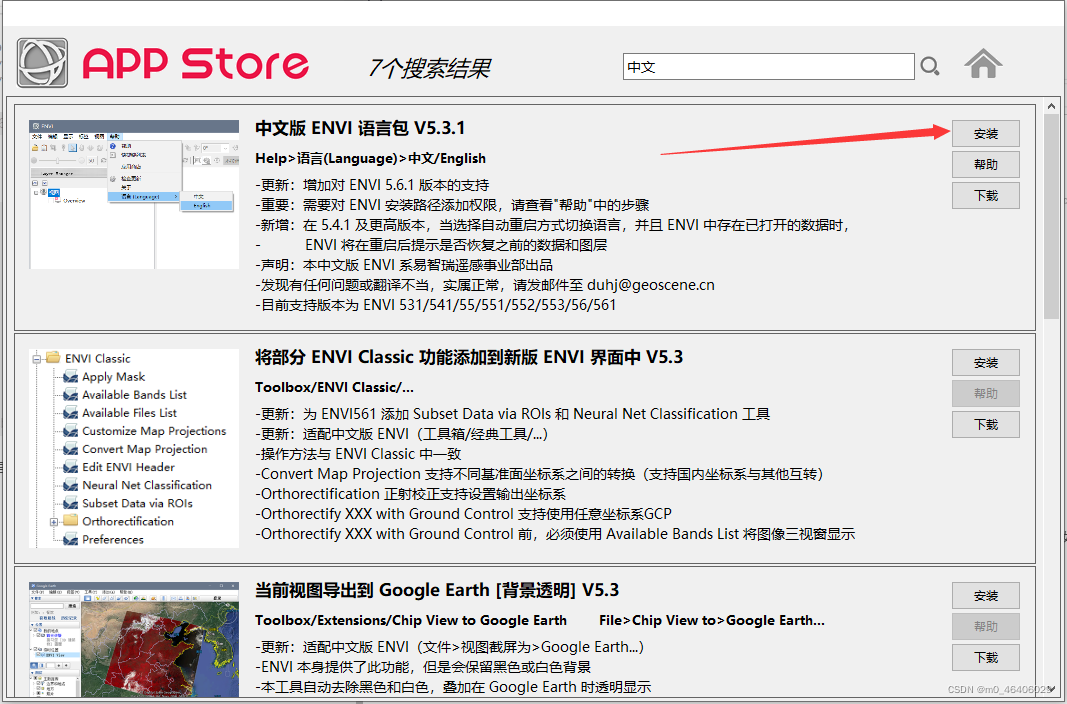
Task: Open the ENVI Classic tree preview thumbnail
Action: [134, 448]
